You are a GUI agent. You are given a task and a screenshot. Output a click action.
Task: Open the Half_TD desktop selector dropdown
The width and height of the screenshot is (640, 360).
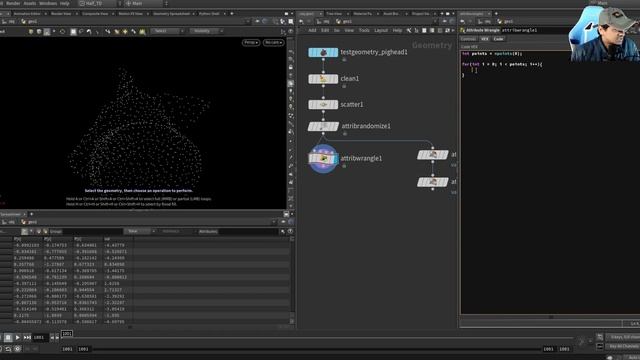99,3
